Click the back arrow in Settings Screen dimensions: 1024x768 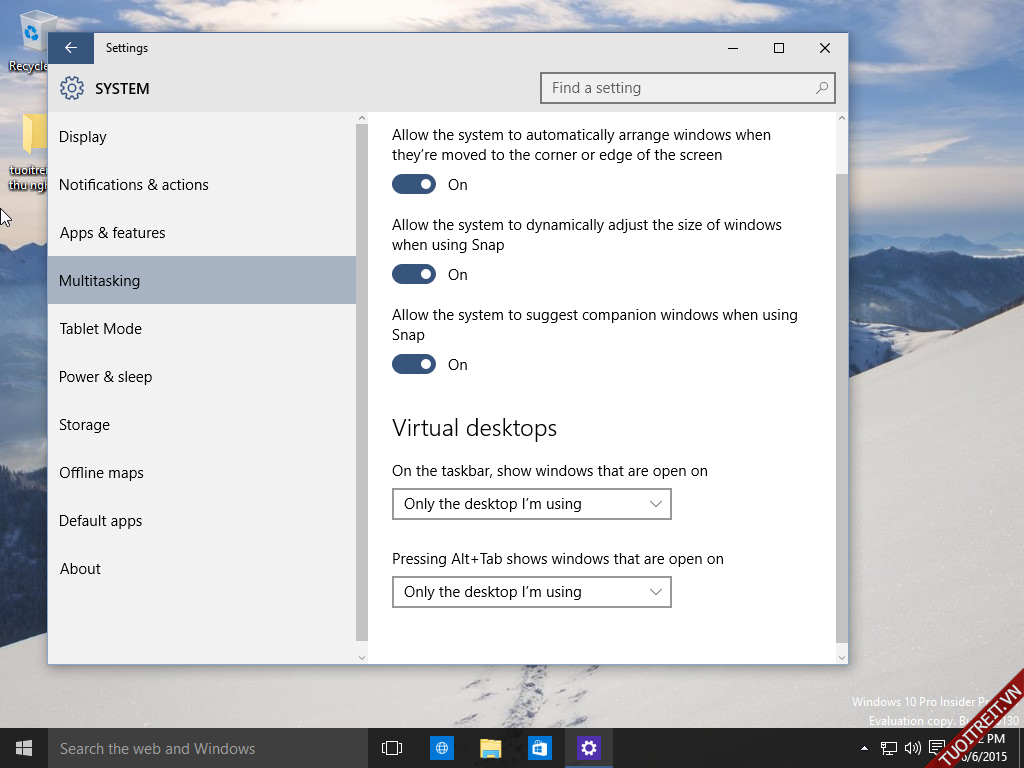[x=70, y=48]
